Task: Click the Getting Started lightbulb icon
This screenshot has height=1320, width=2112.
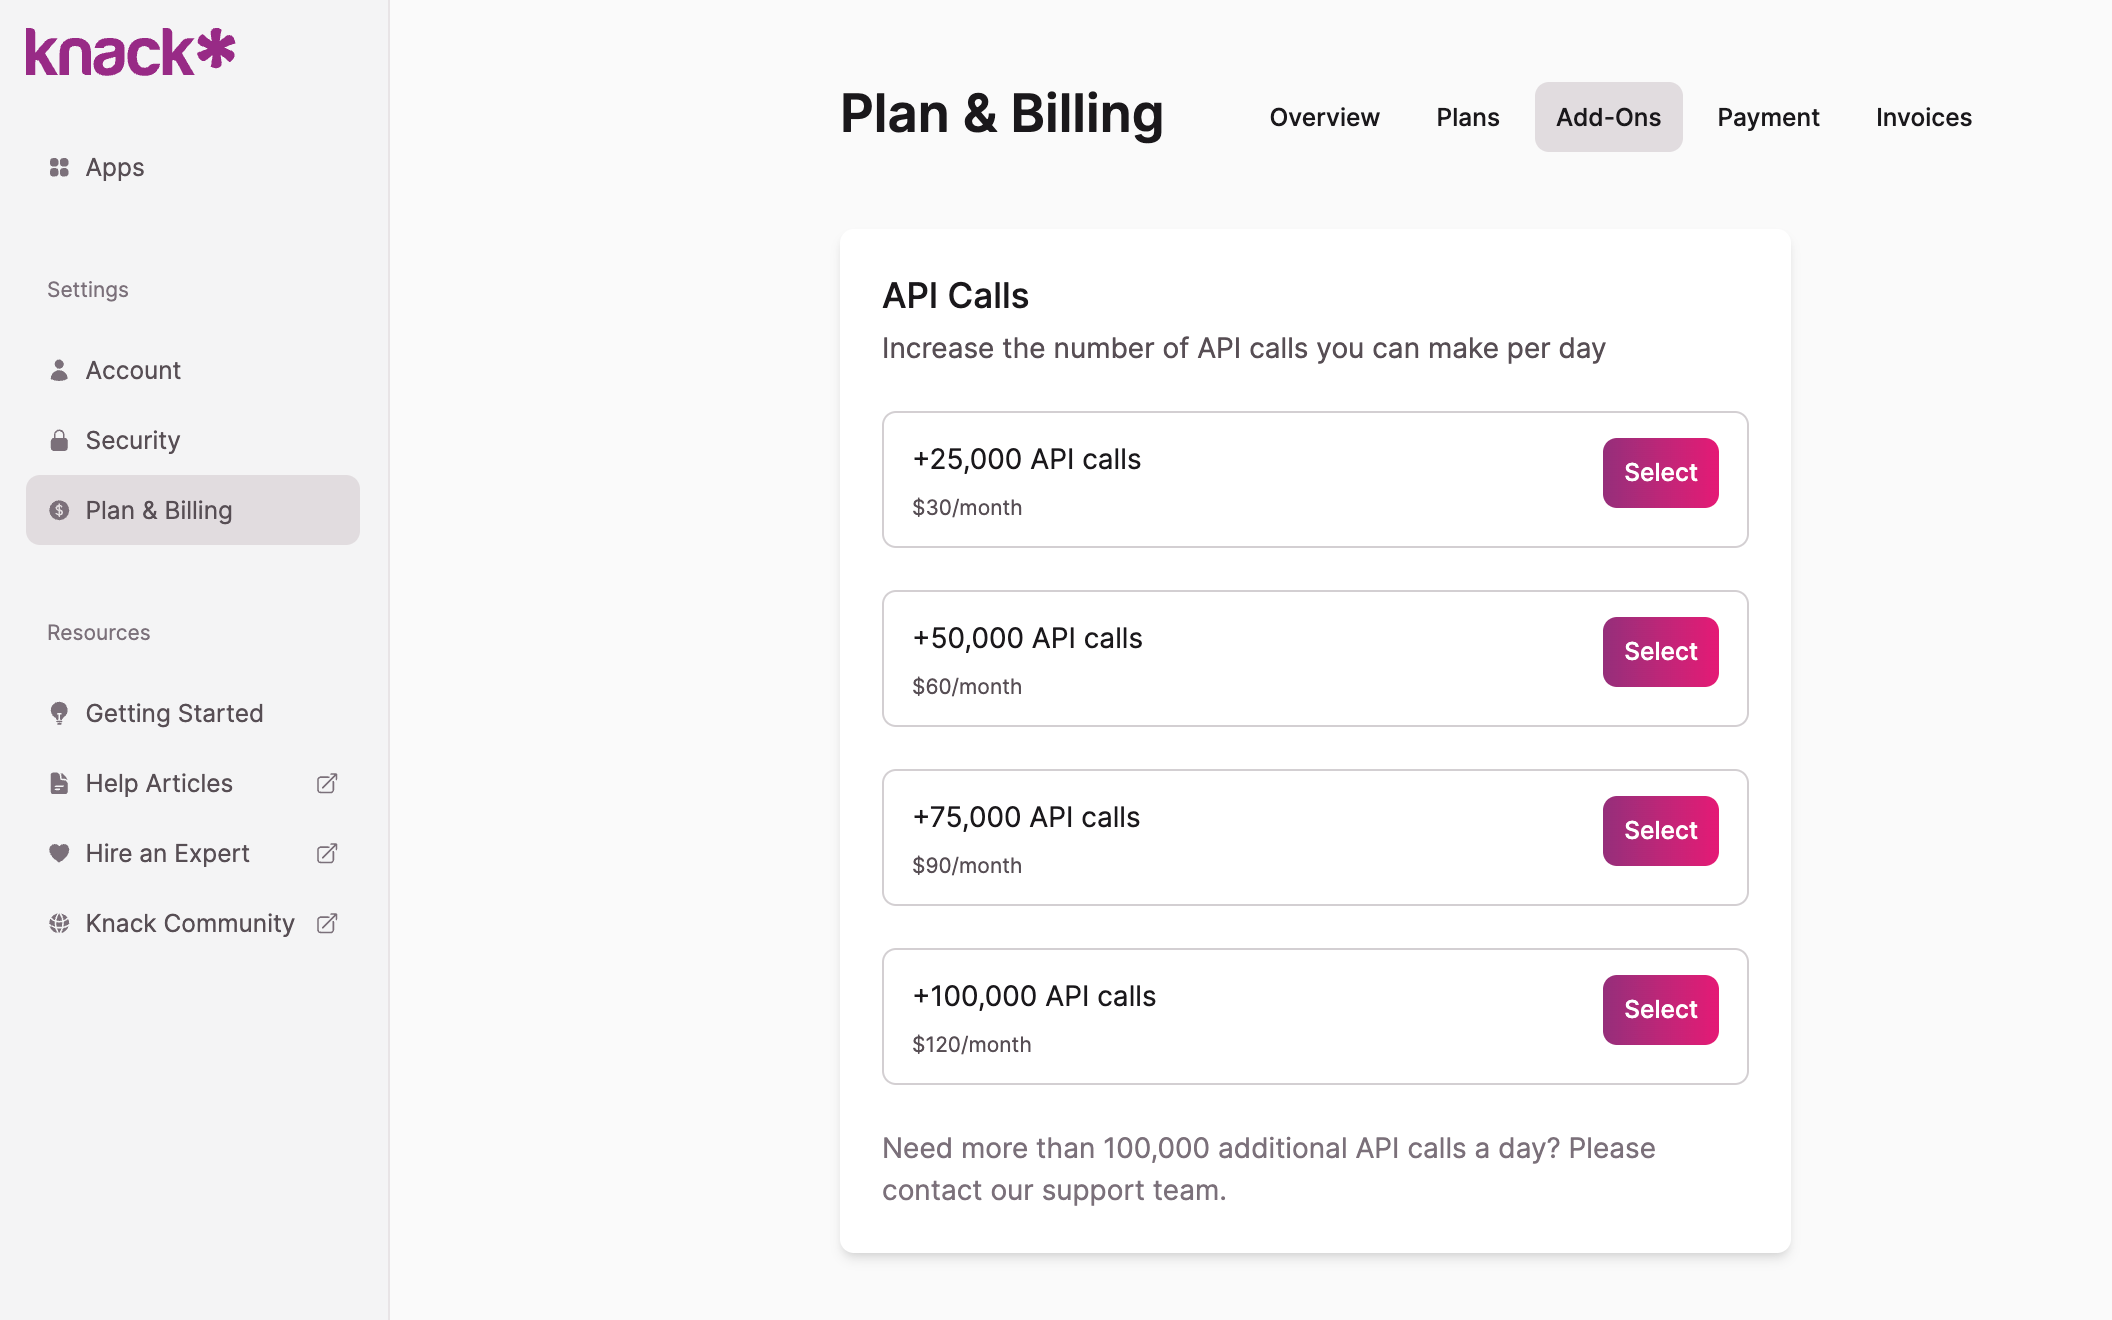Action: point(59,713)
